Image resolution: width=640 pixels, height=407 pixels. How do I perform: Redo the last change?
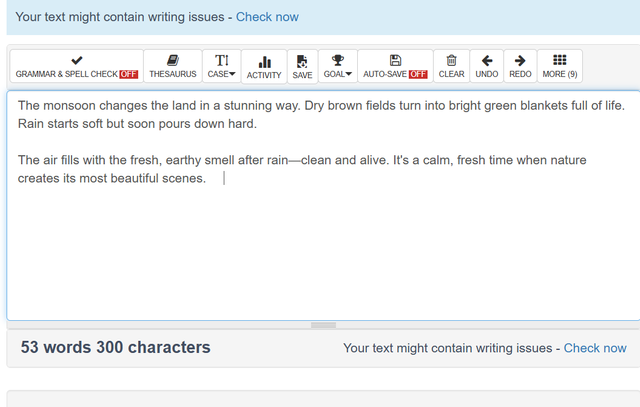click(520, 67)
